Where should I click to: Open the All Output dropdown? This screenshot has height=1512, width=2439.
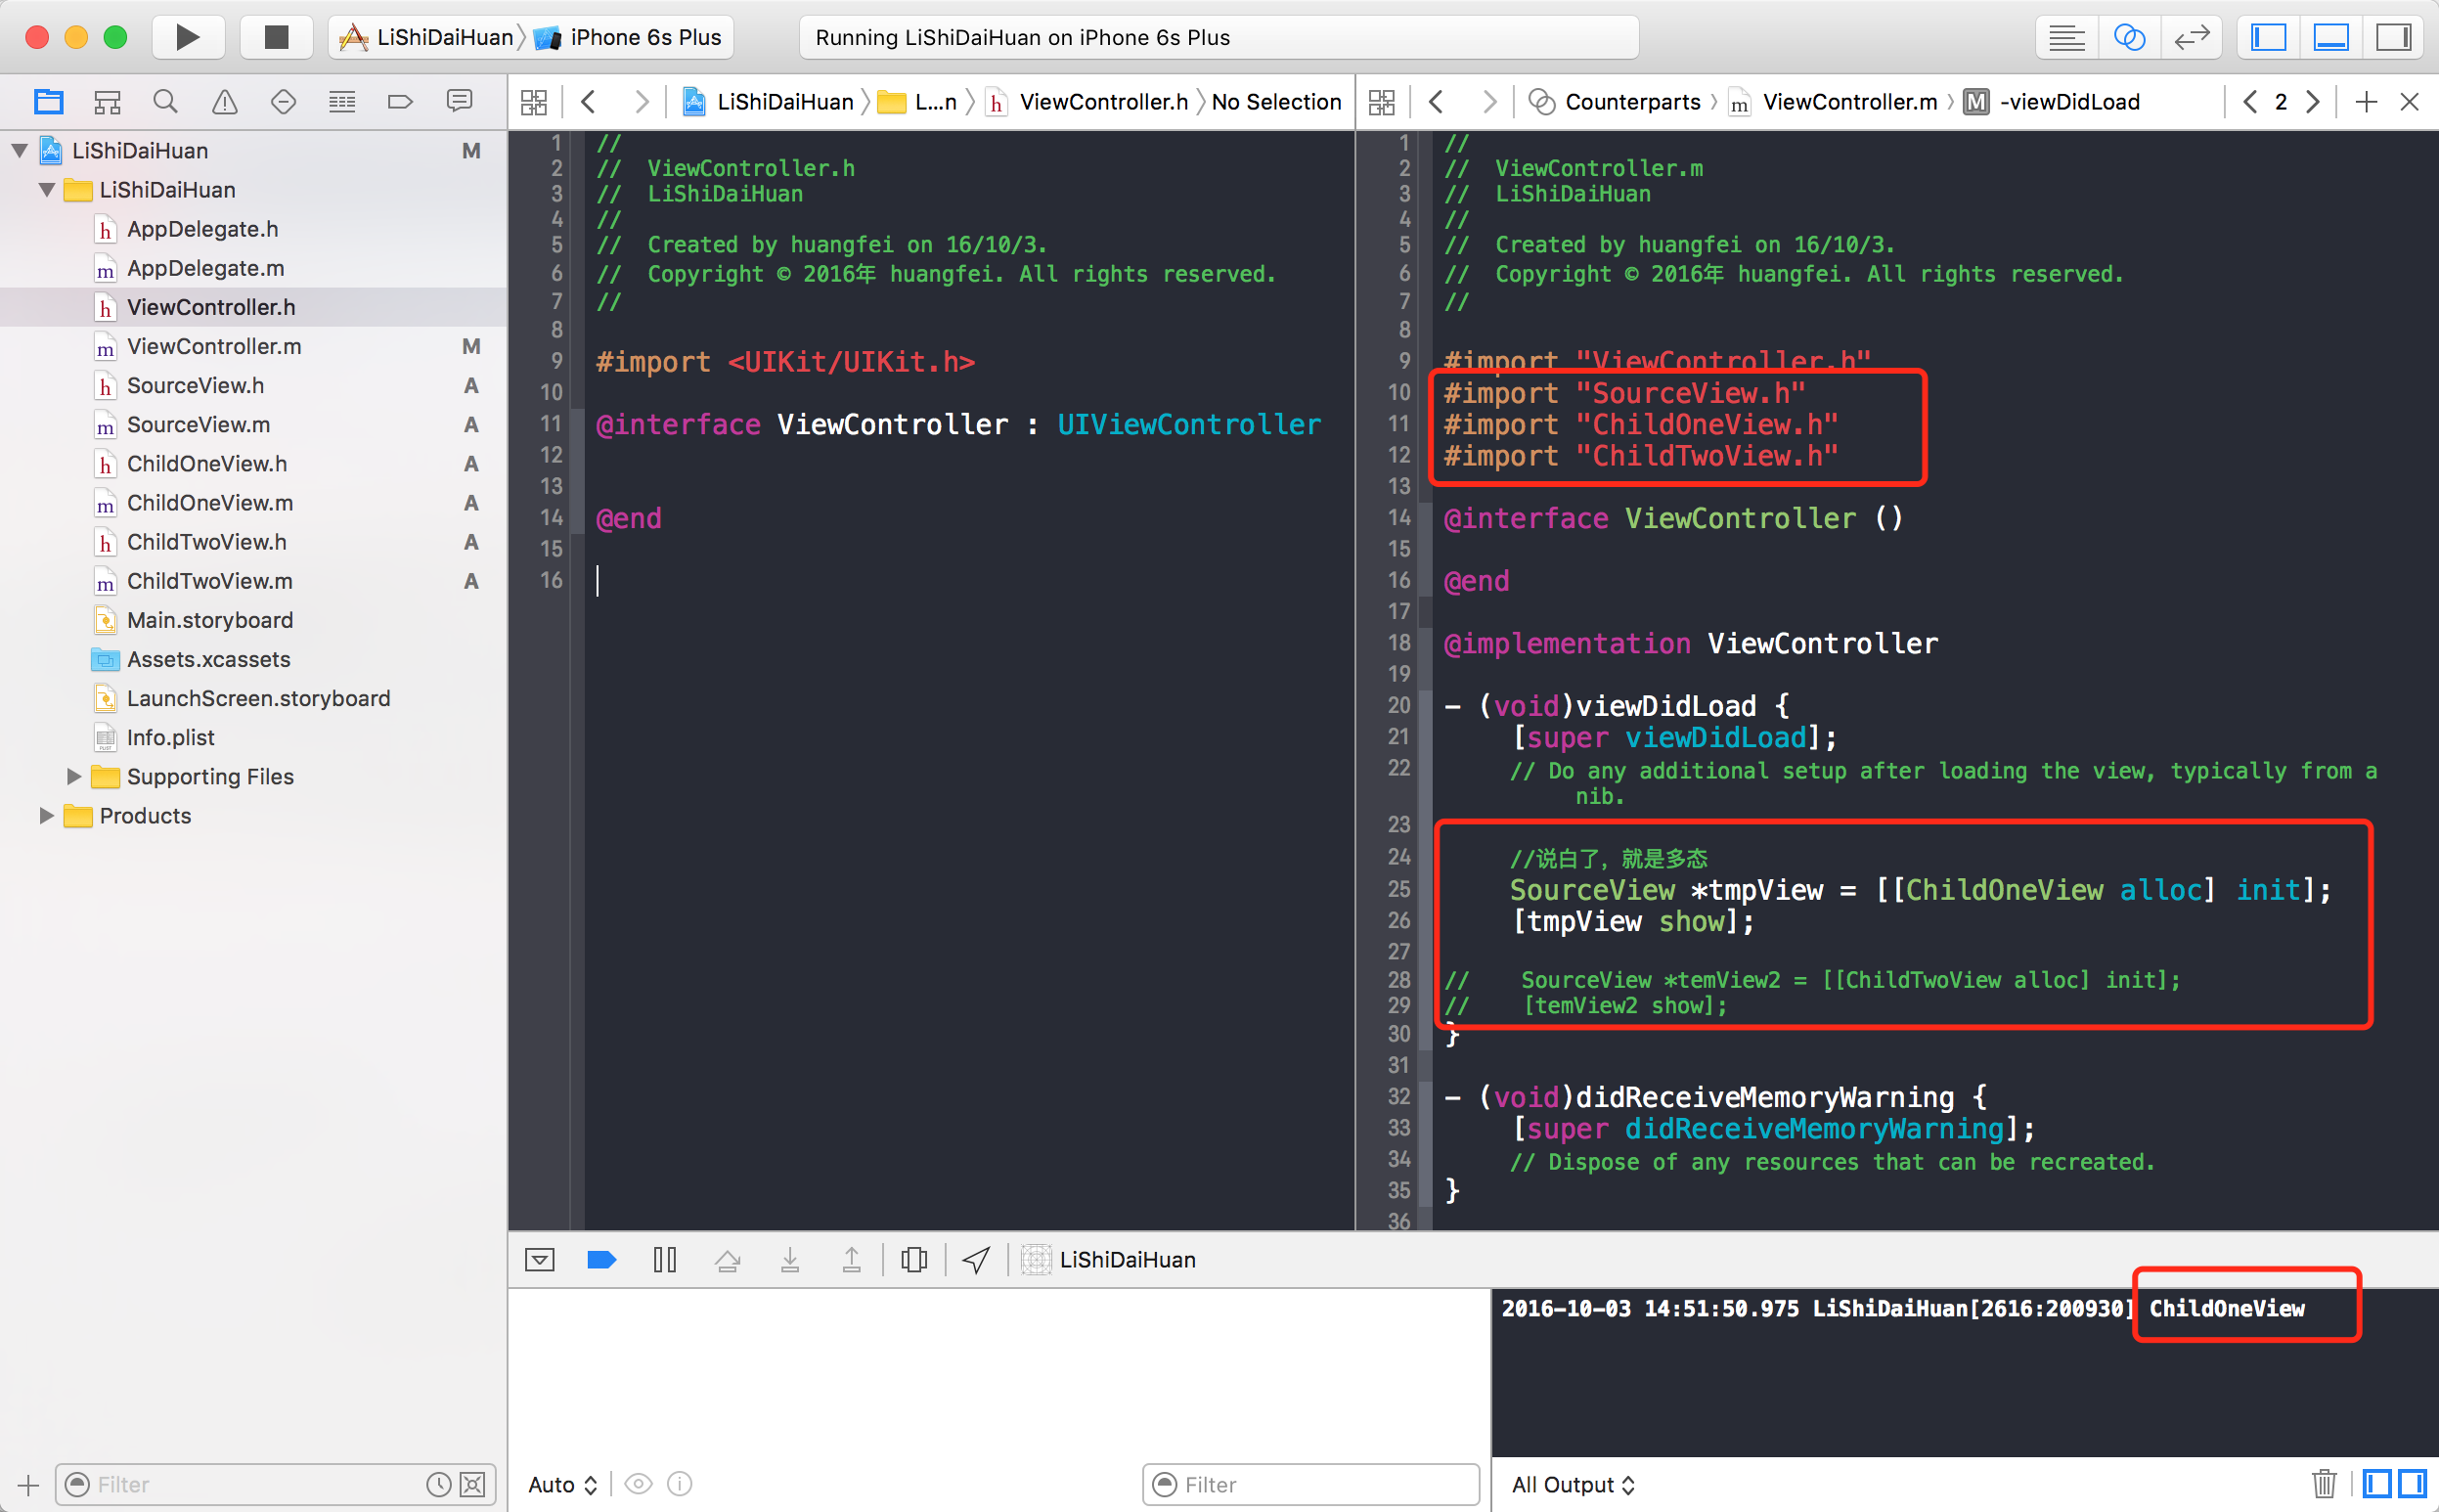(x=1572, y=1484)
